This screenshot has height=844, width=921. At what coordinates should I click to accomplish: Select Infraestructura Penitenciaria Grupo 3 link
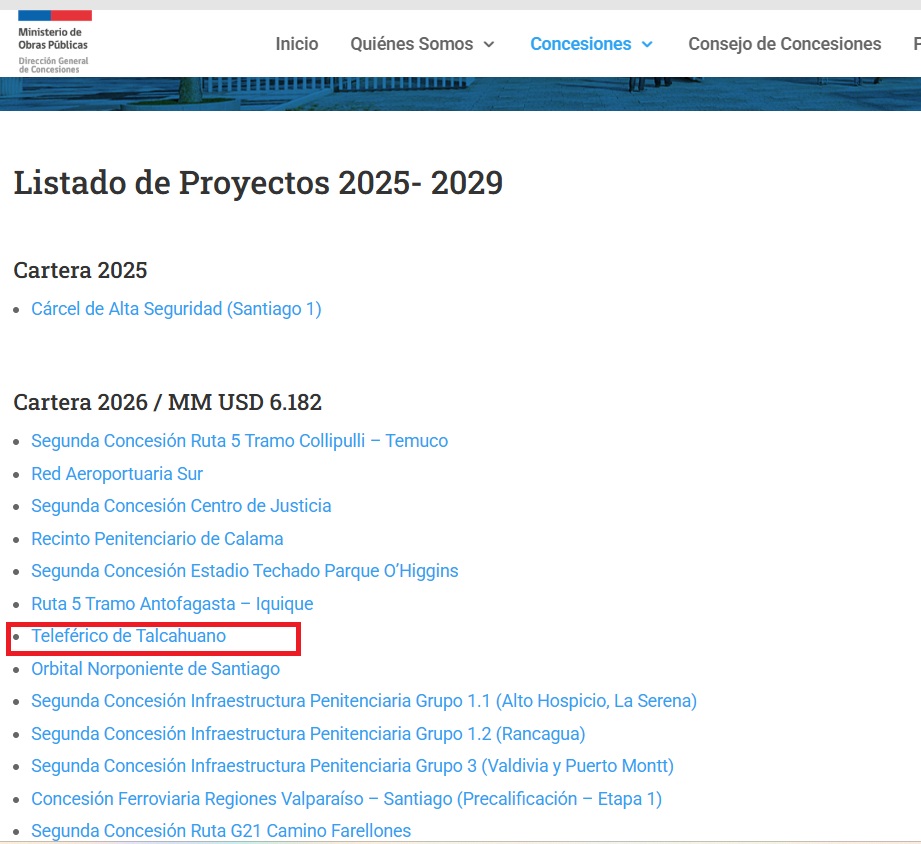point(352,766)
